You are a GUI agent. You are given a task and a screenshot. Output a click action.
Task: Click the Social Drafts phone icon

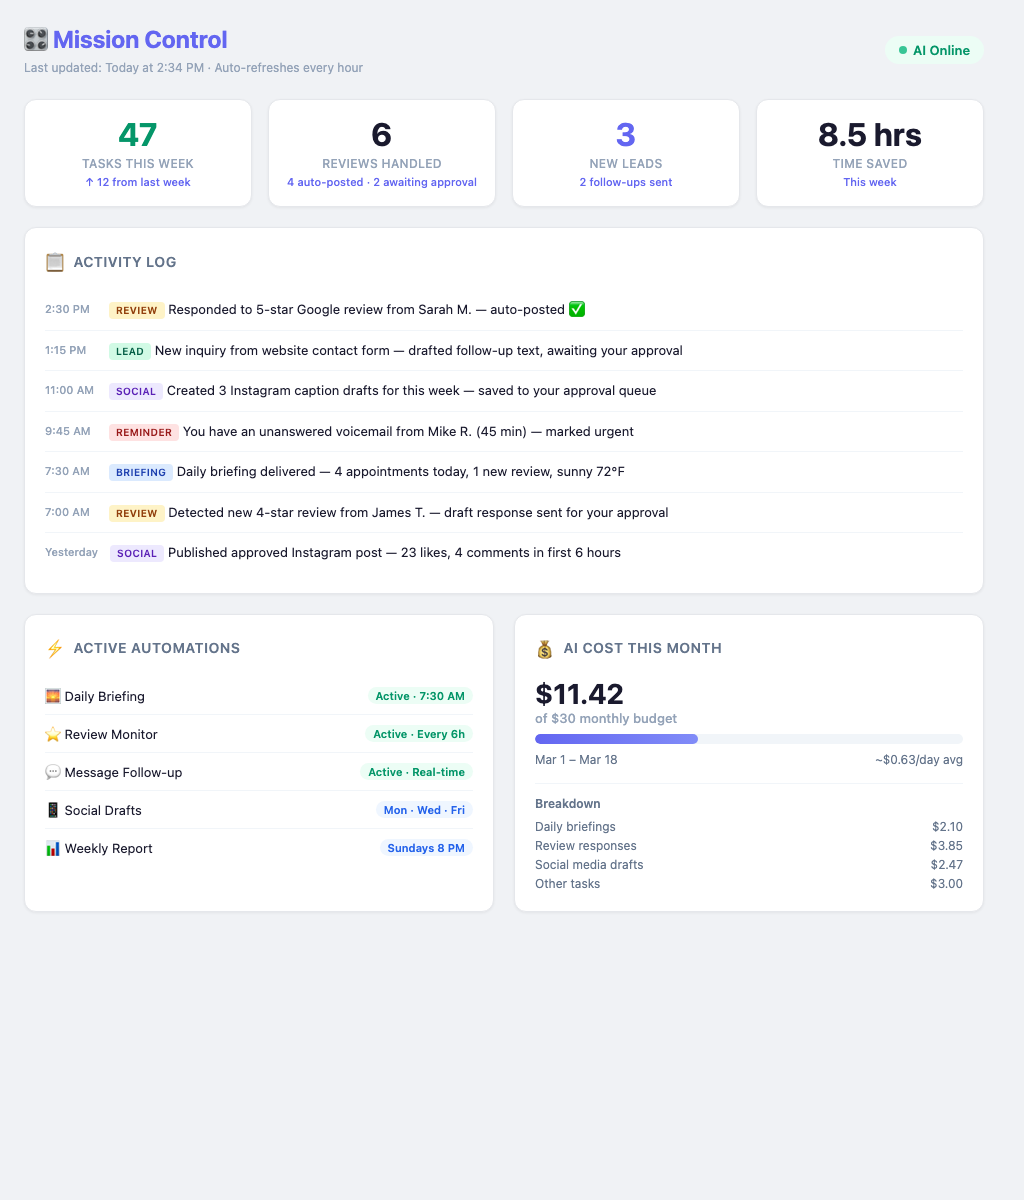(53, 810)
